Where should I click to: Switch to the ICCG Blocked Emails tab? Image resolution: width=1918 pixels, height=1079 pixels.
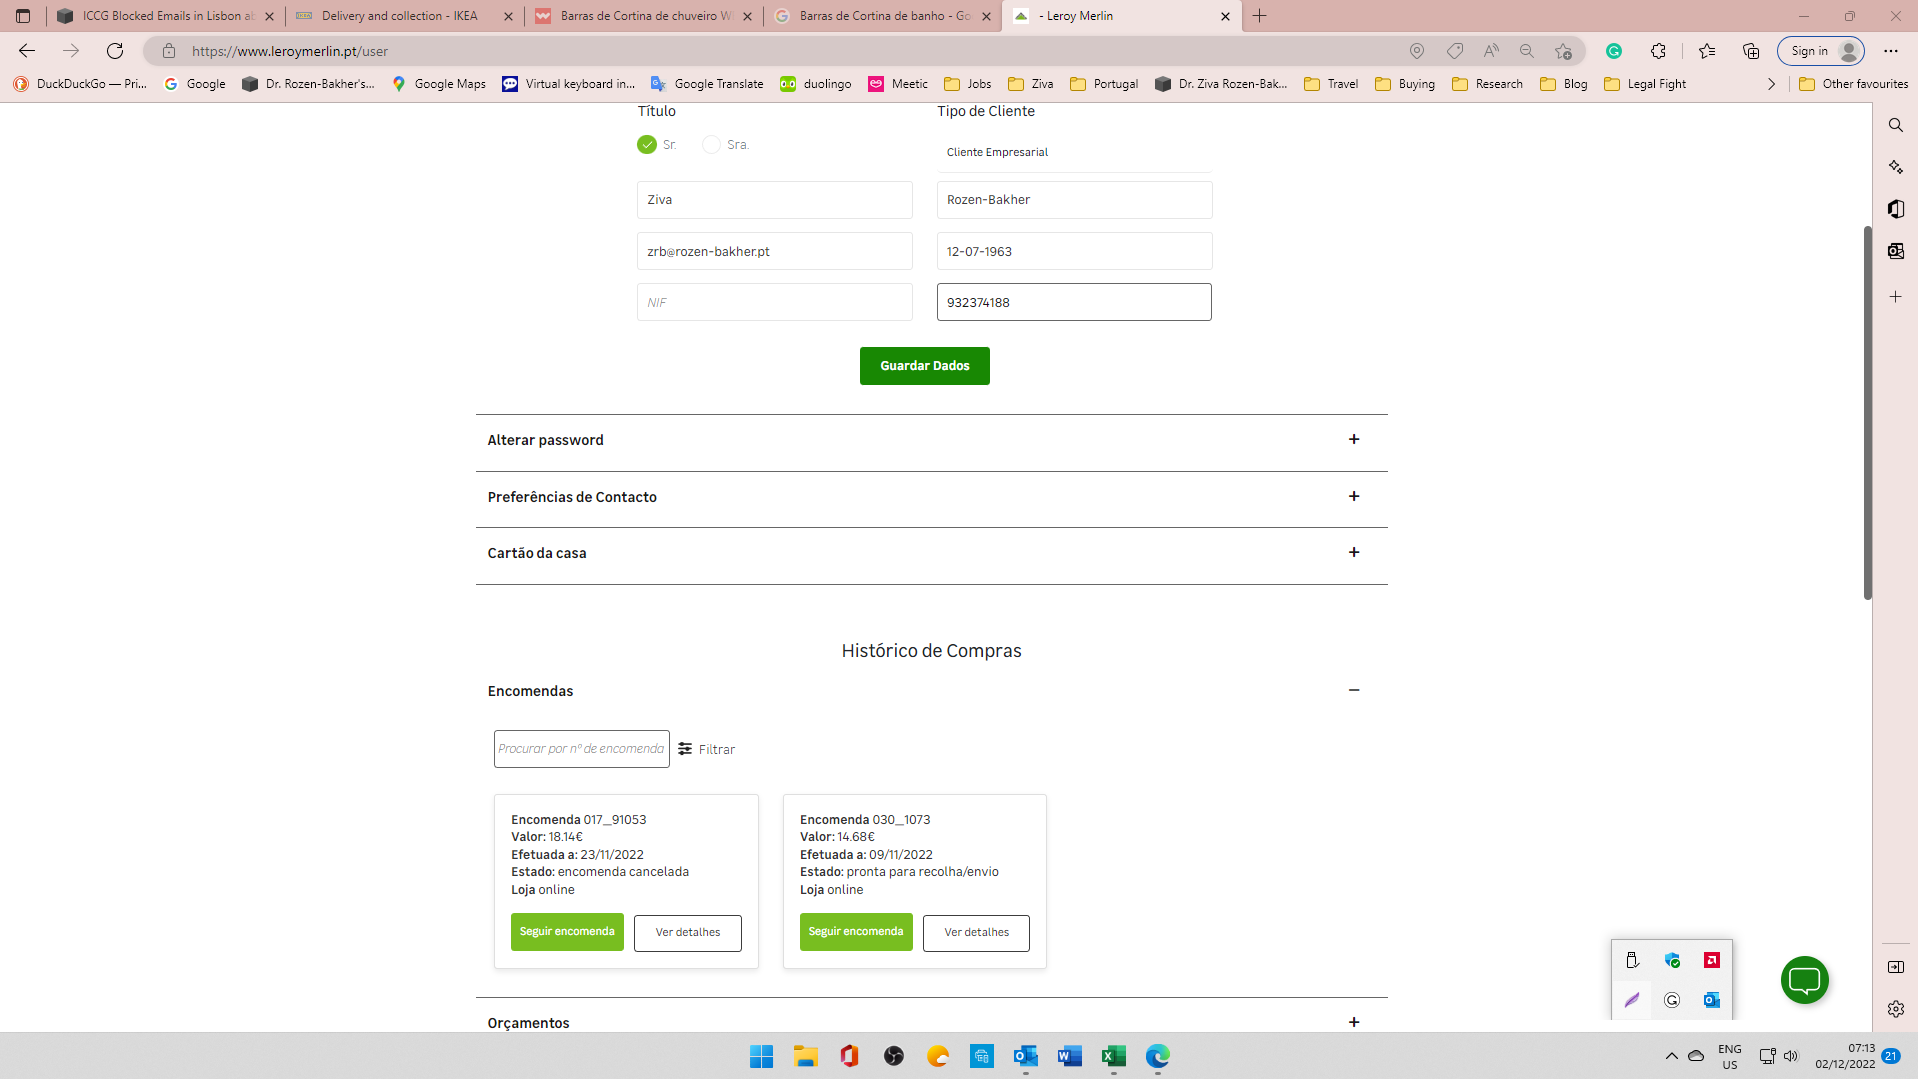(x=166, y=16)
